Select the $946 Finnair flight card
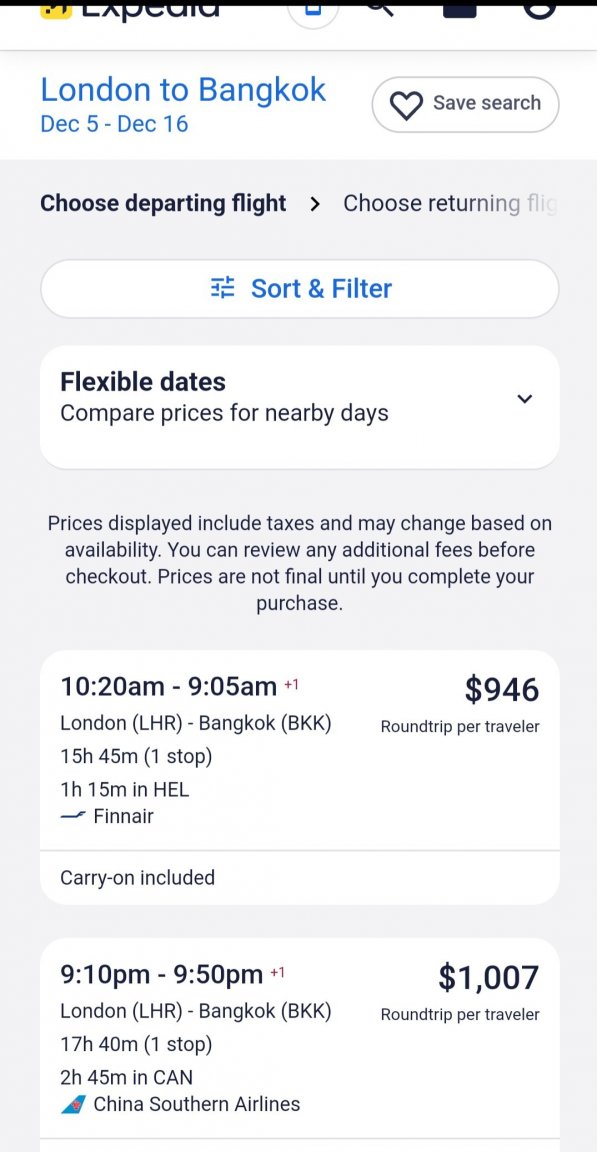 [x=300, y=777]
